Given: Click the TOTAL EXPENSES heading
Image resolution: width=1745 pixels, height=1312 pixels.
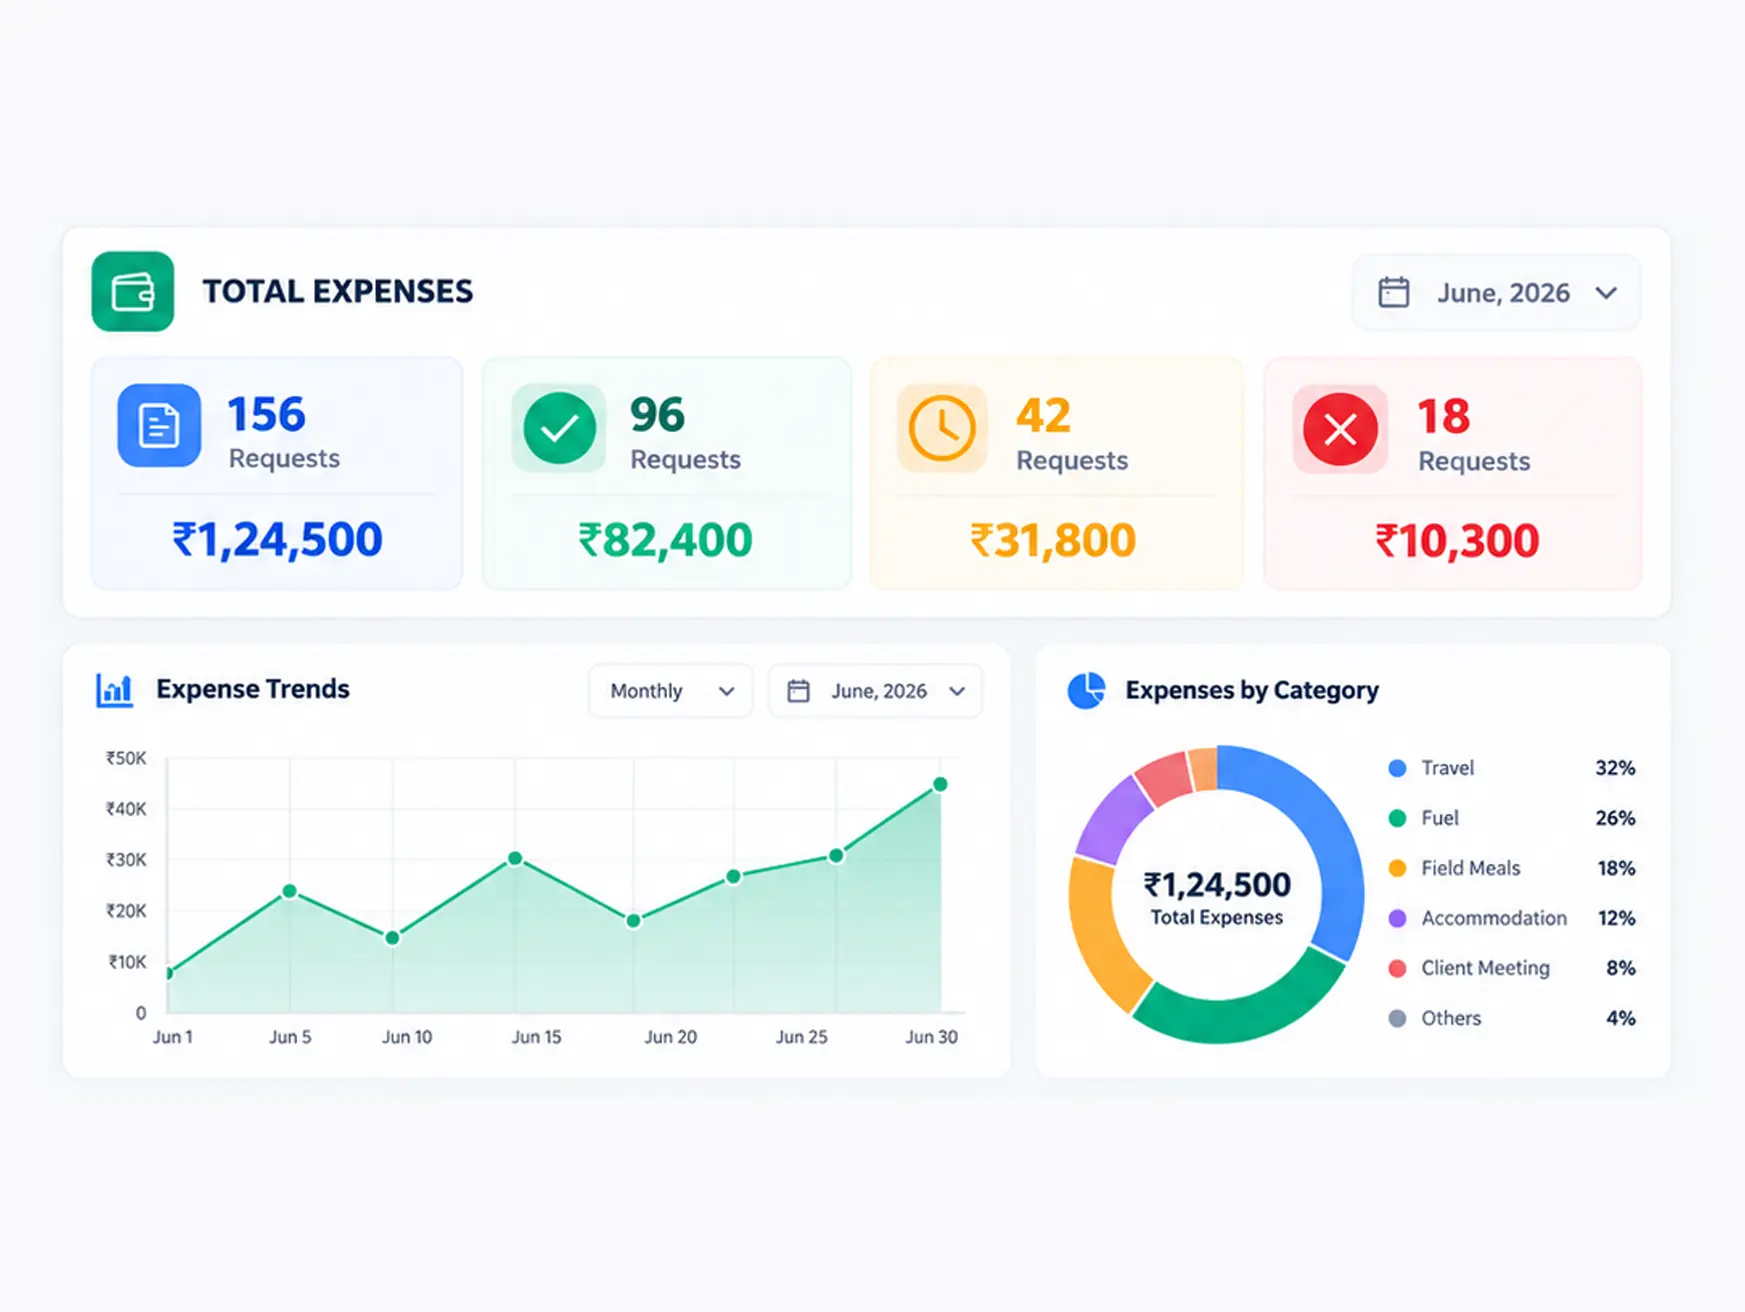Looking at the screenshot, I should click(x=338, y=291).
